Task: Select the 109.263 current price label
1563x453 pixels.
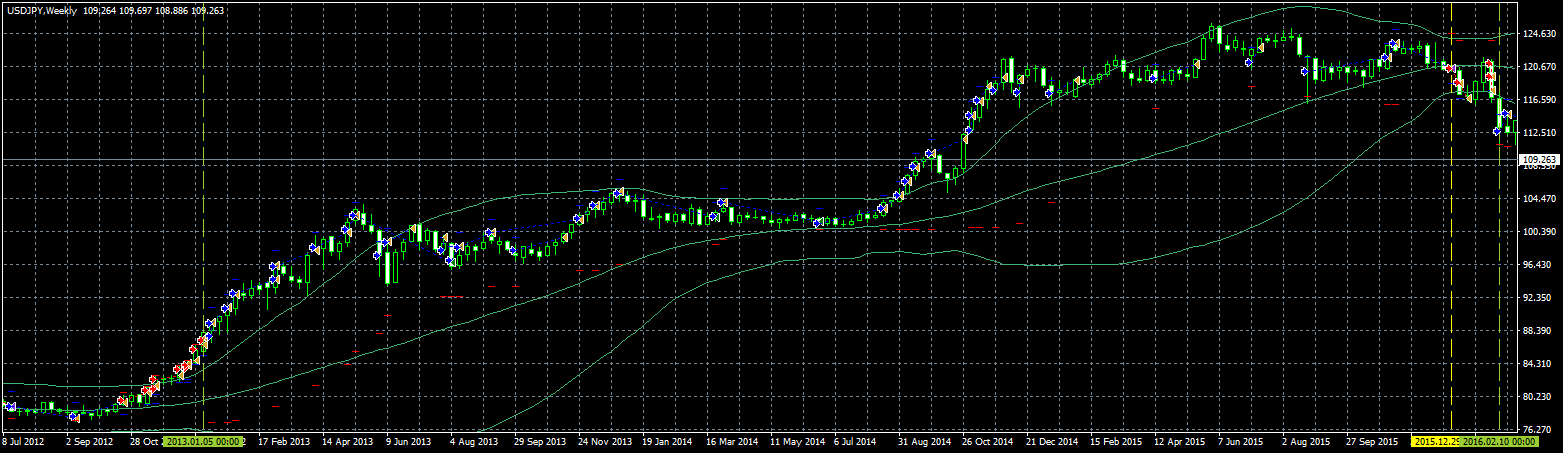Action: (1540, 159)
